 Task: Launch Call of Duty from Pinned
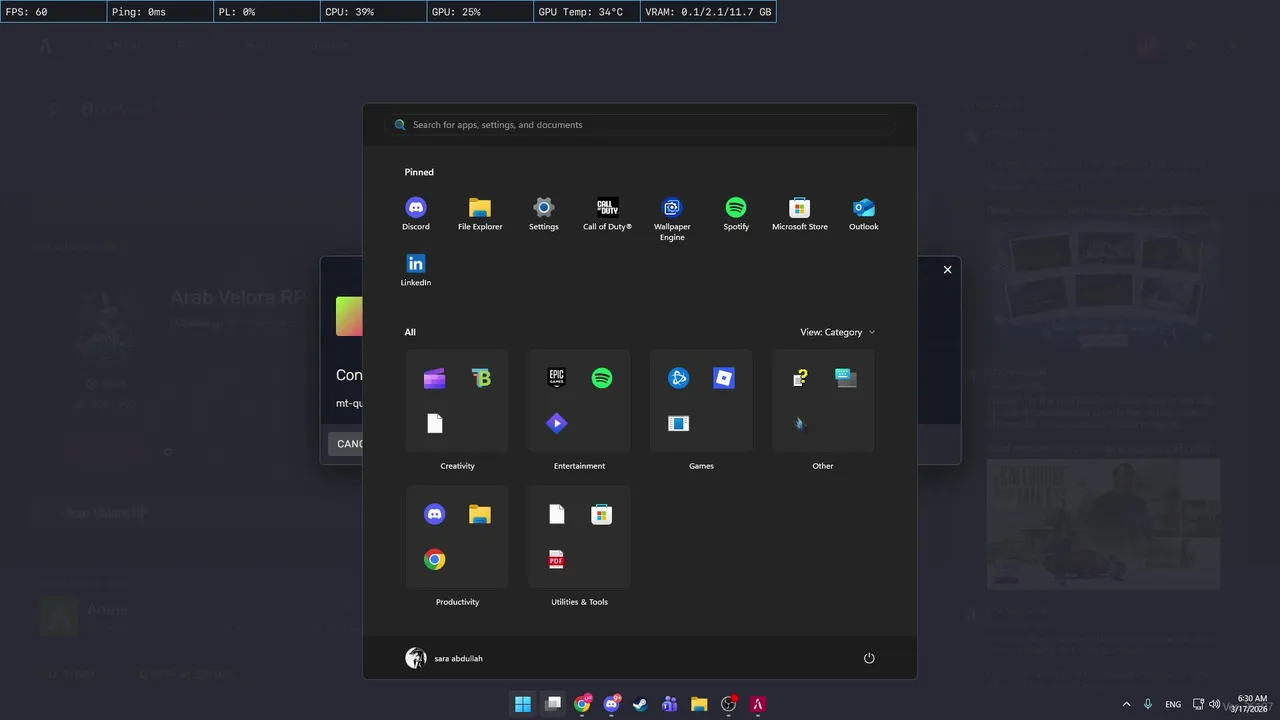point(608,214)
